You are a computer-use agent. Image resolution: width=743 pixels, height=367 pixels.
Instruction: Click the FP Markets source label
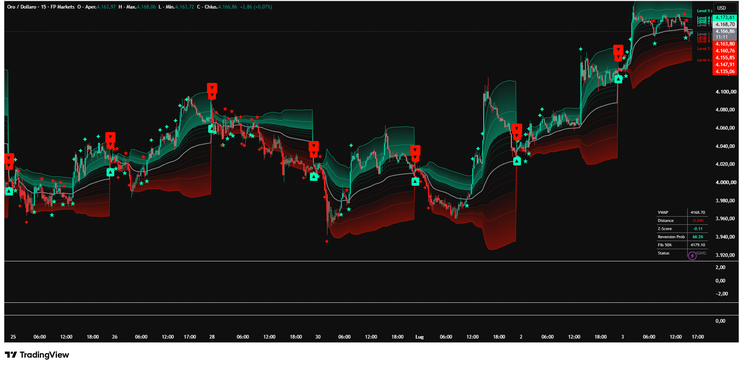62,7
